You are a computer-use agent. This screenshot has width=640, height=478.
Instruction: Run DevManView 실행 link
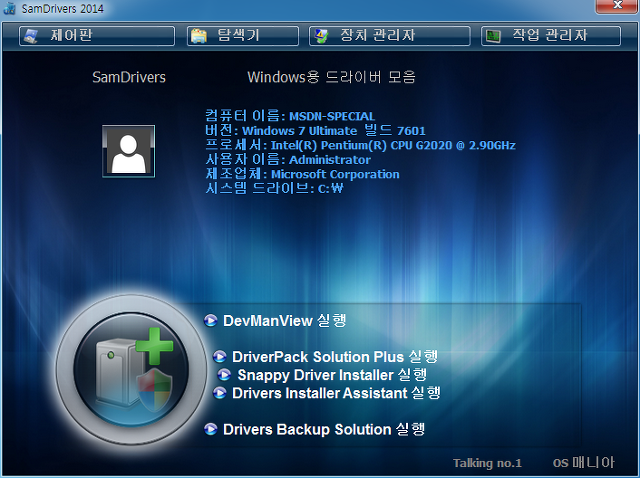[x=284, y=321]
